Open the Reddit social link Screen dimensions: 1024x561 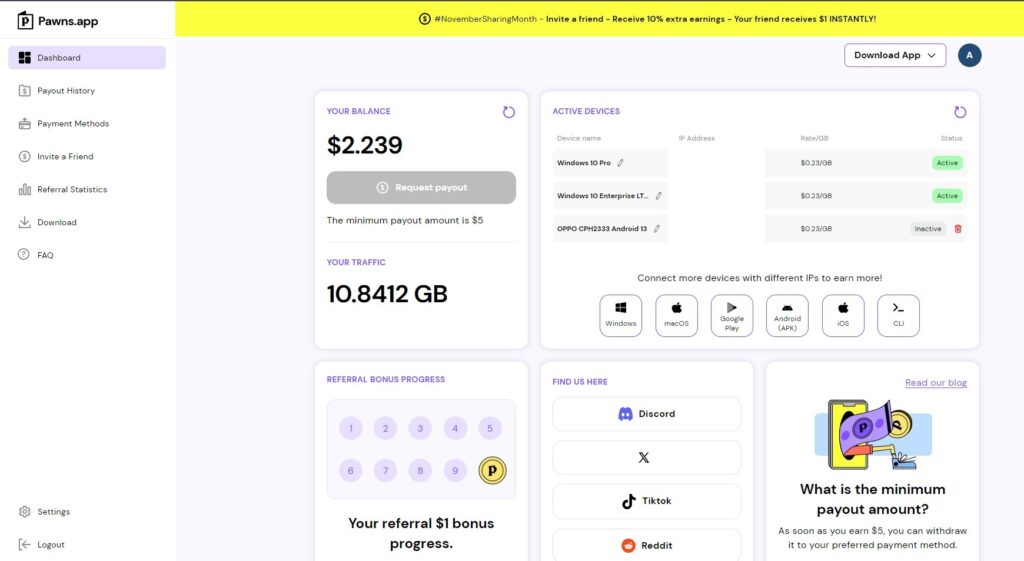(x=647, y=545)
